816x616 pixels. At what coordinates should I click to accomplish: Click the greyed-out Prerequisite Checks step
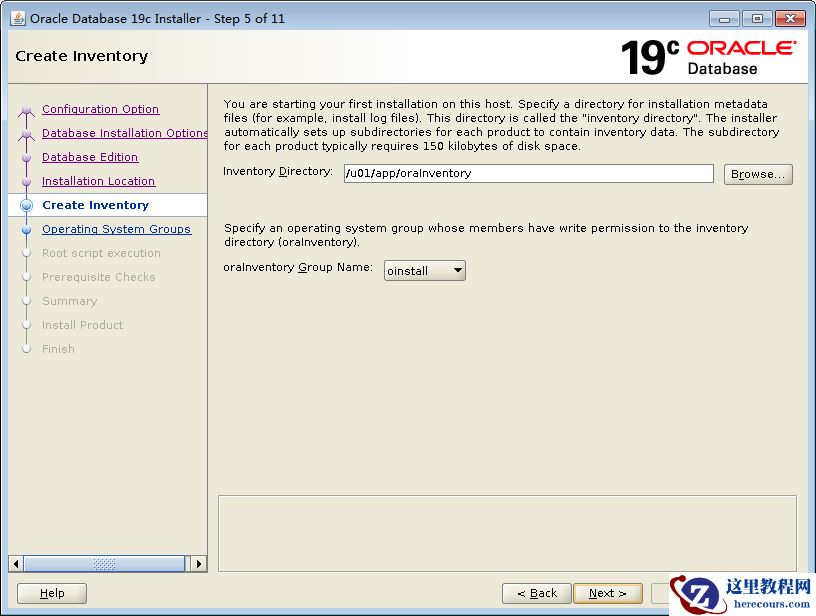(98, 277)
